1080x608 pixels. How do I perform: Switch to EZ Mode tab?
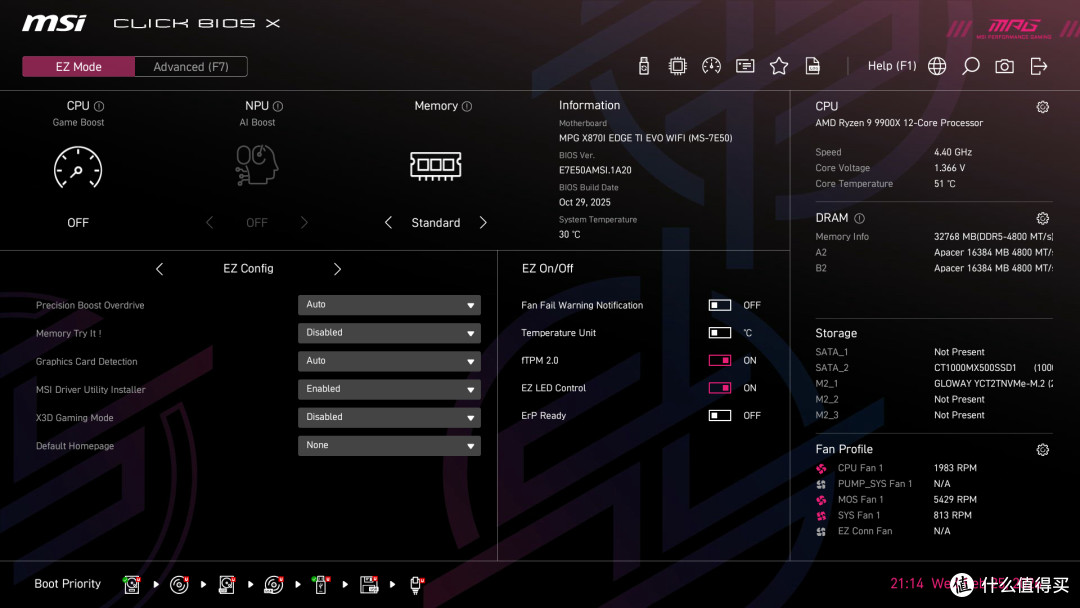pos(79,67)
